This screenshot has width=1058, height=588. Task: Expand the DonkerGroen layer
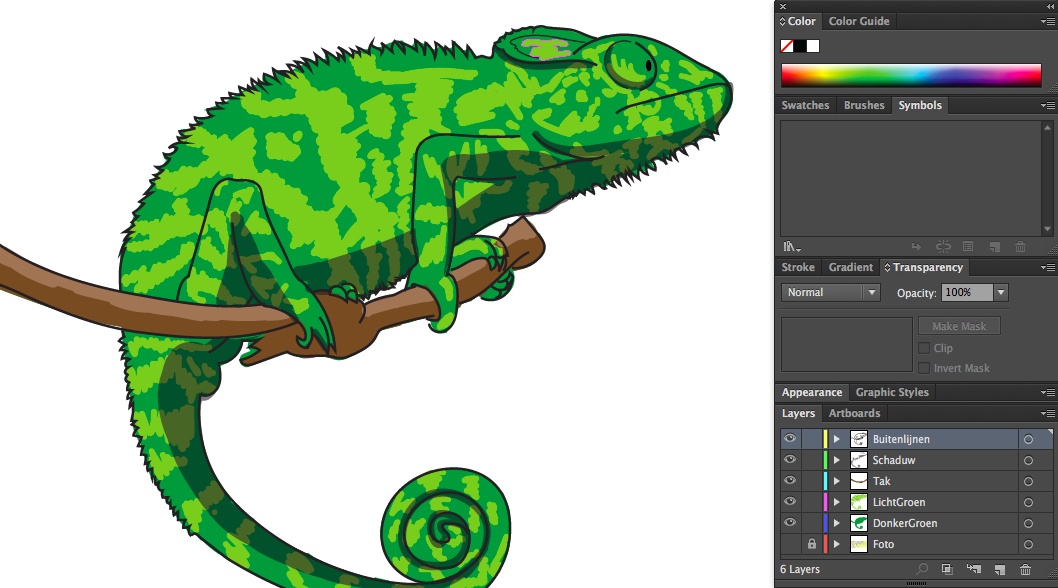point(836,523)
